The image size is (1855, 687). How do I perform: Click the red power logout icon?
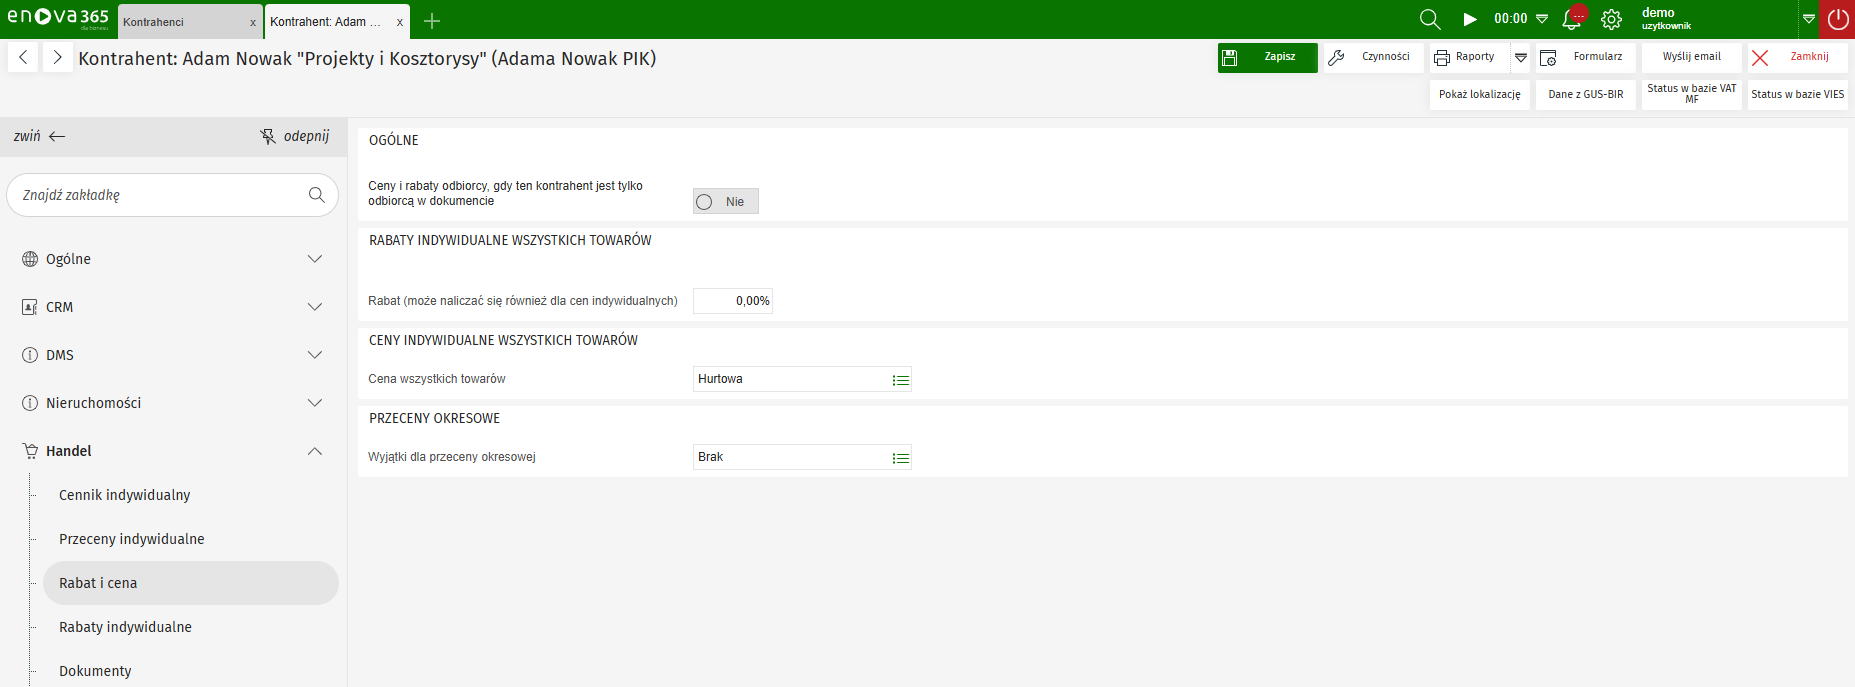tap(1838, 19)
